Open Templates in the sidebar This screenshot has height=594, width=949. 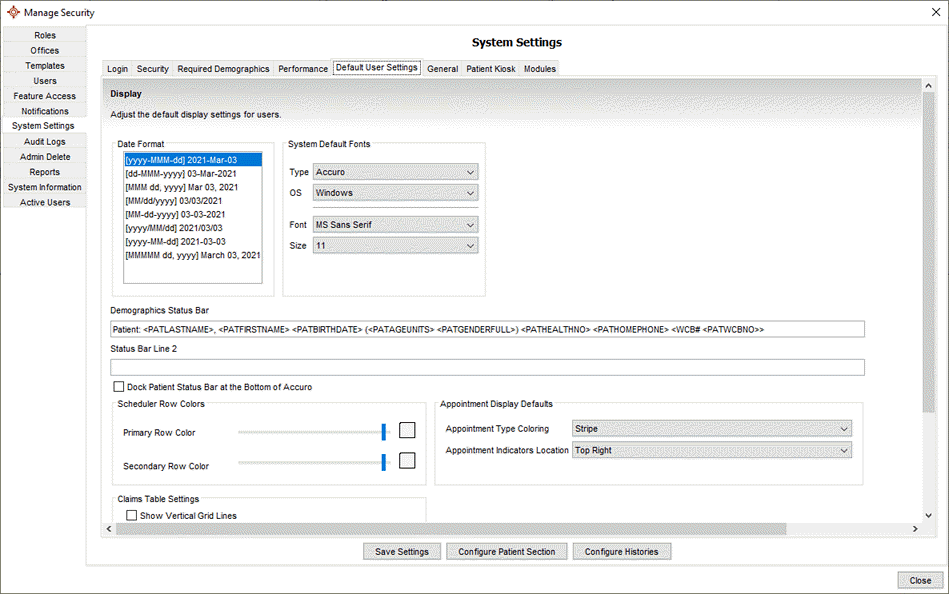(45, 65)
